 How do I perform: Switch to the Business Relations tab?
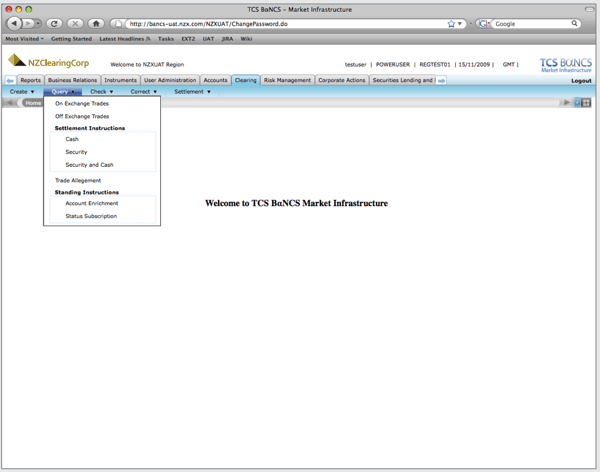pos(72,80)
